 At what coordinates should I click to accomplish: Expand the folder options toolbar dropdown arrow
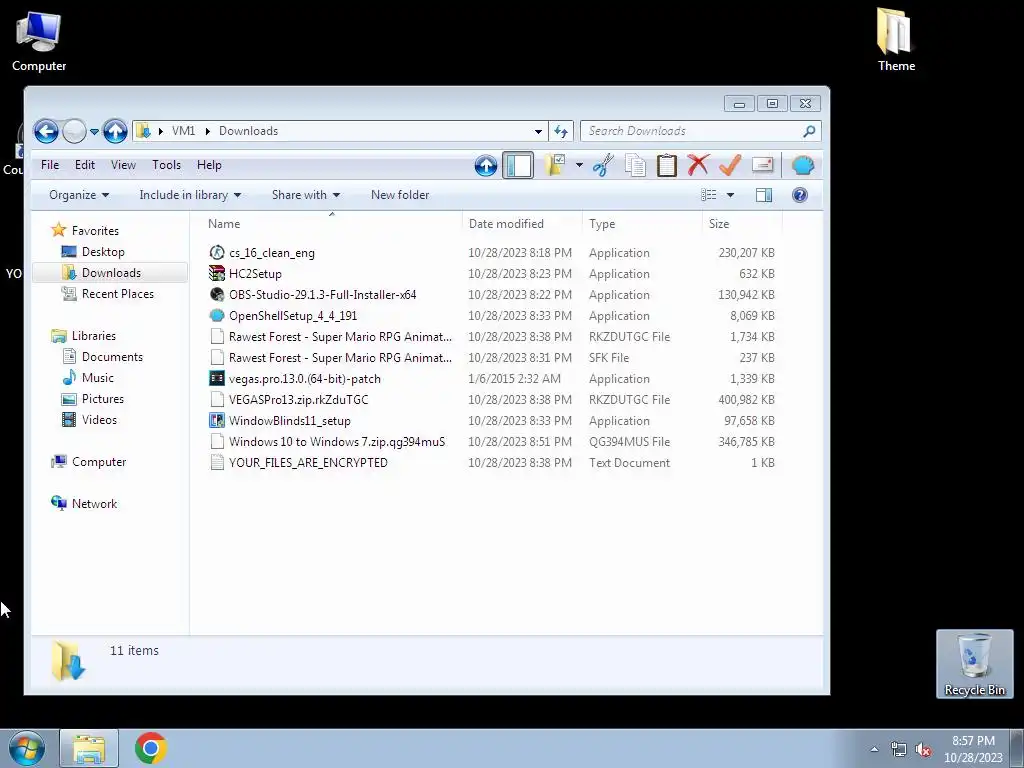pos(579,165)
